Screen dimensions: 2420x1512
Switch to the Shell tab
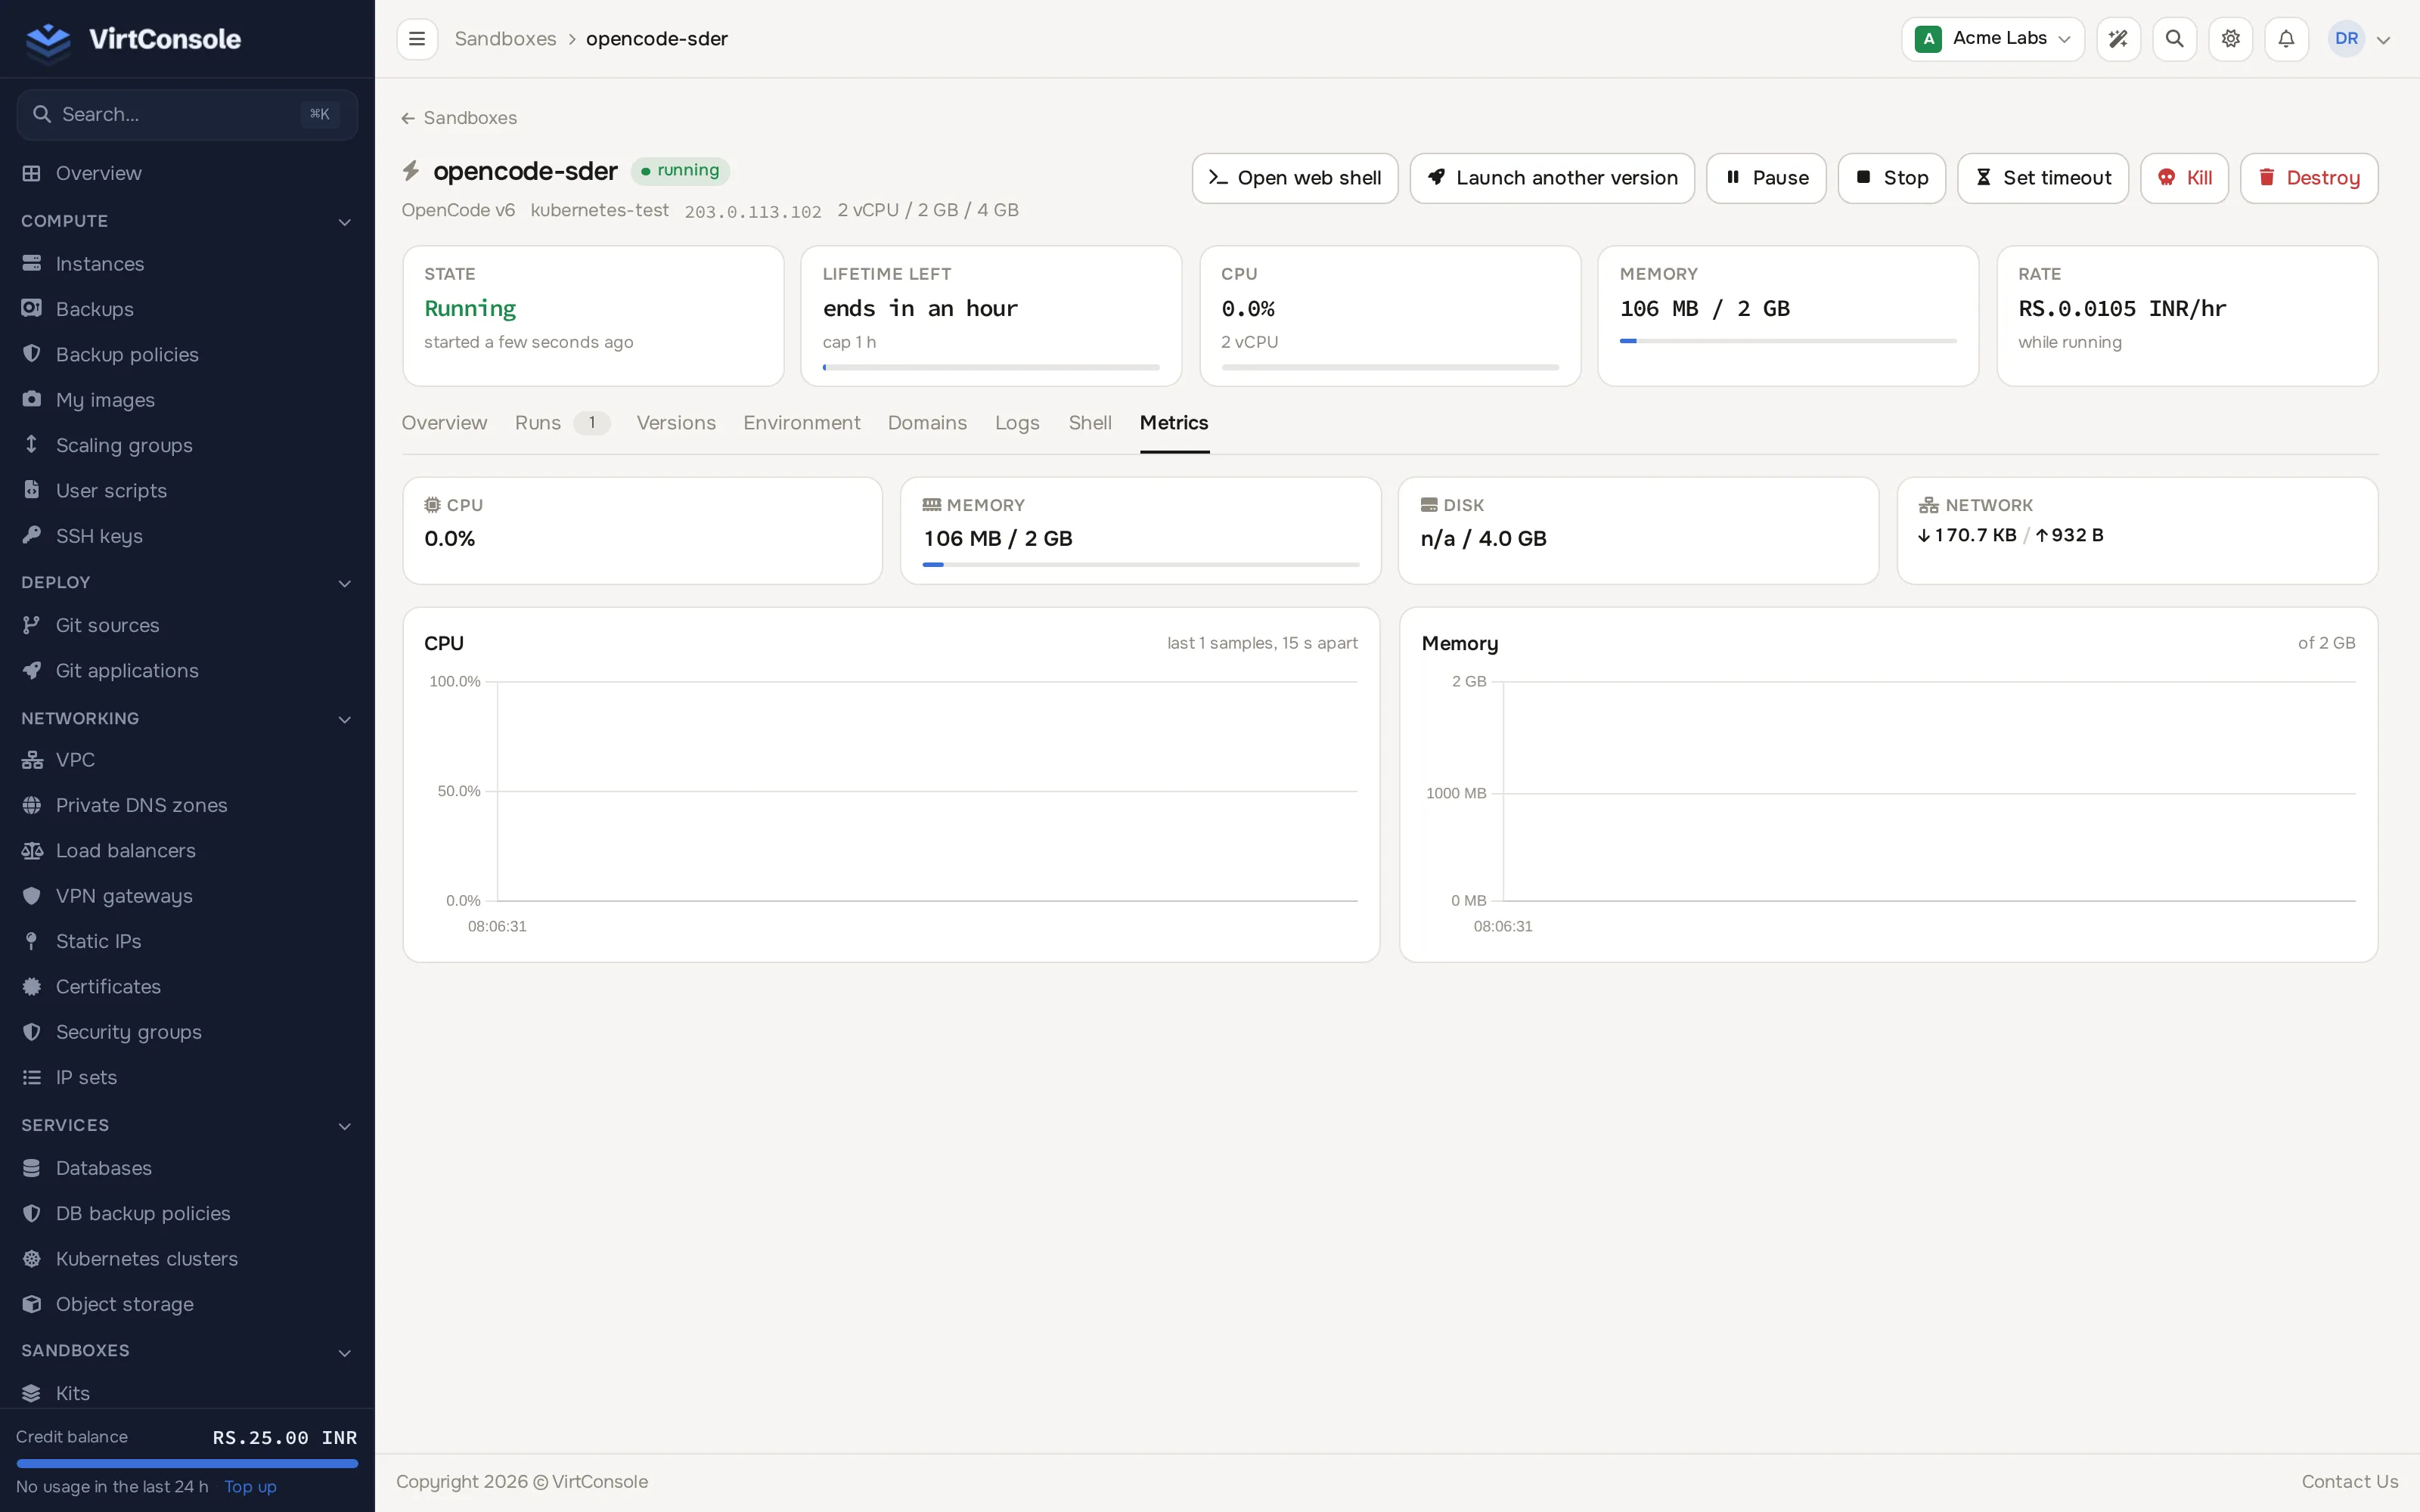pos(1089,423)
